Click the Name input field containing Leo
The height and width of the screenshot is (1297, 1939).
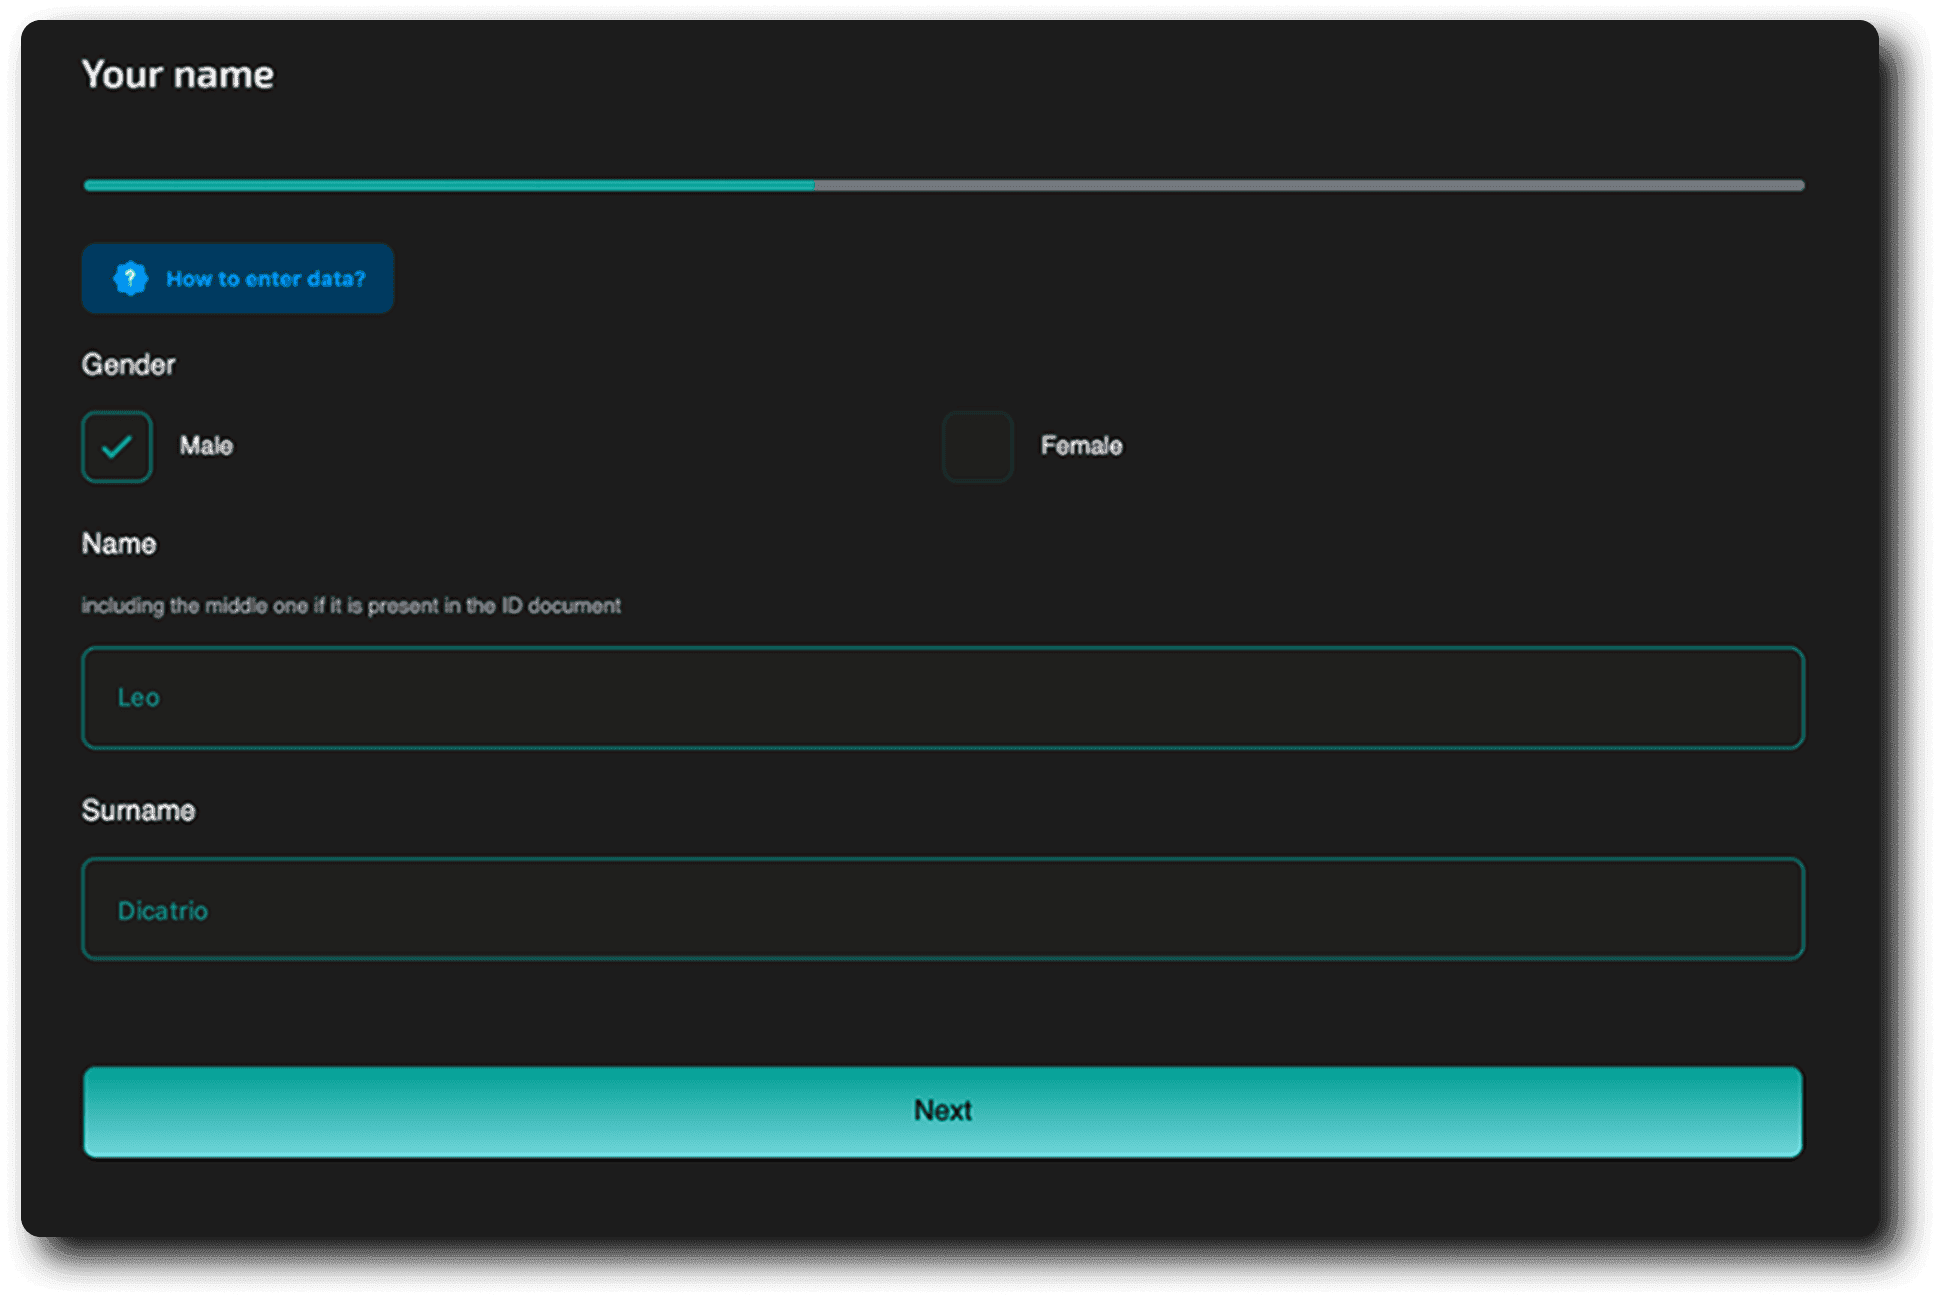point(943,697)
